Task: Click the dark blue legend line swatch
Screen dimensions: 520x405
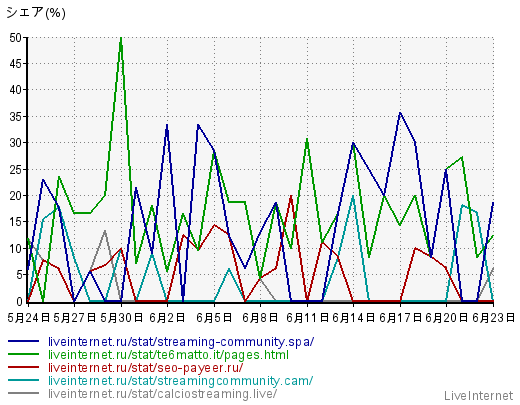Action: click(x=23, y=341)
